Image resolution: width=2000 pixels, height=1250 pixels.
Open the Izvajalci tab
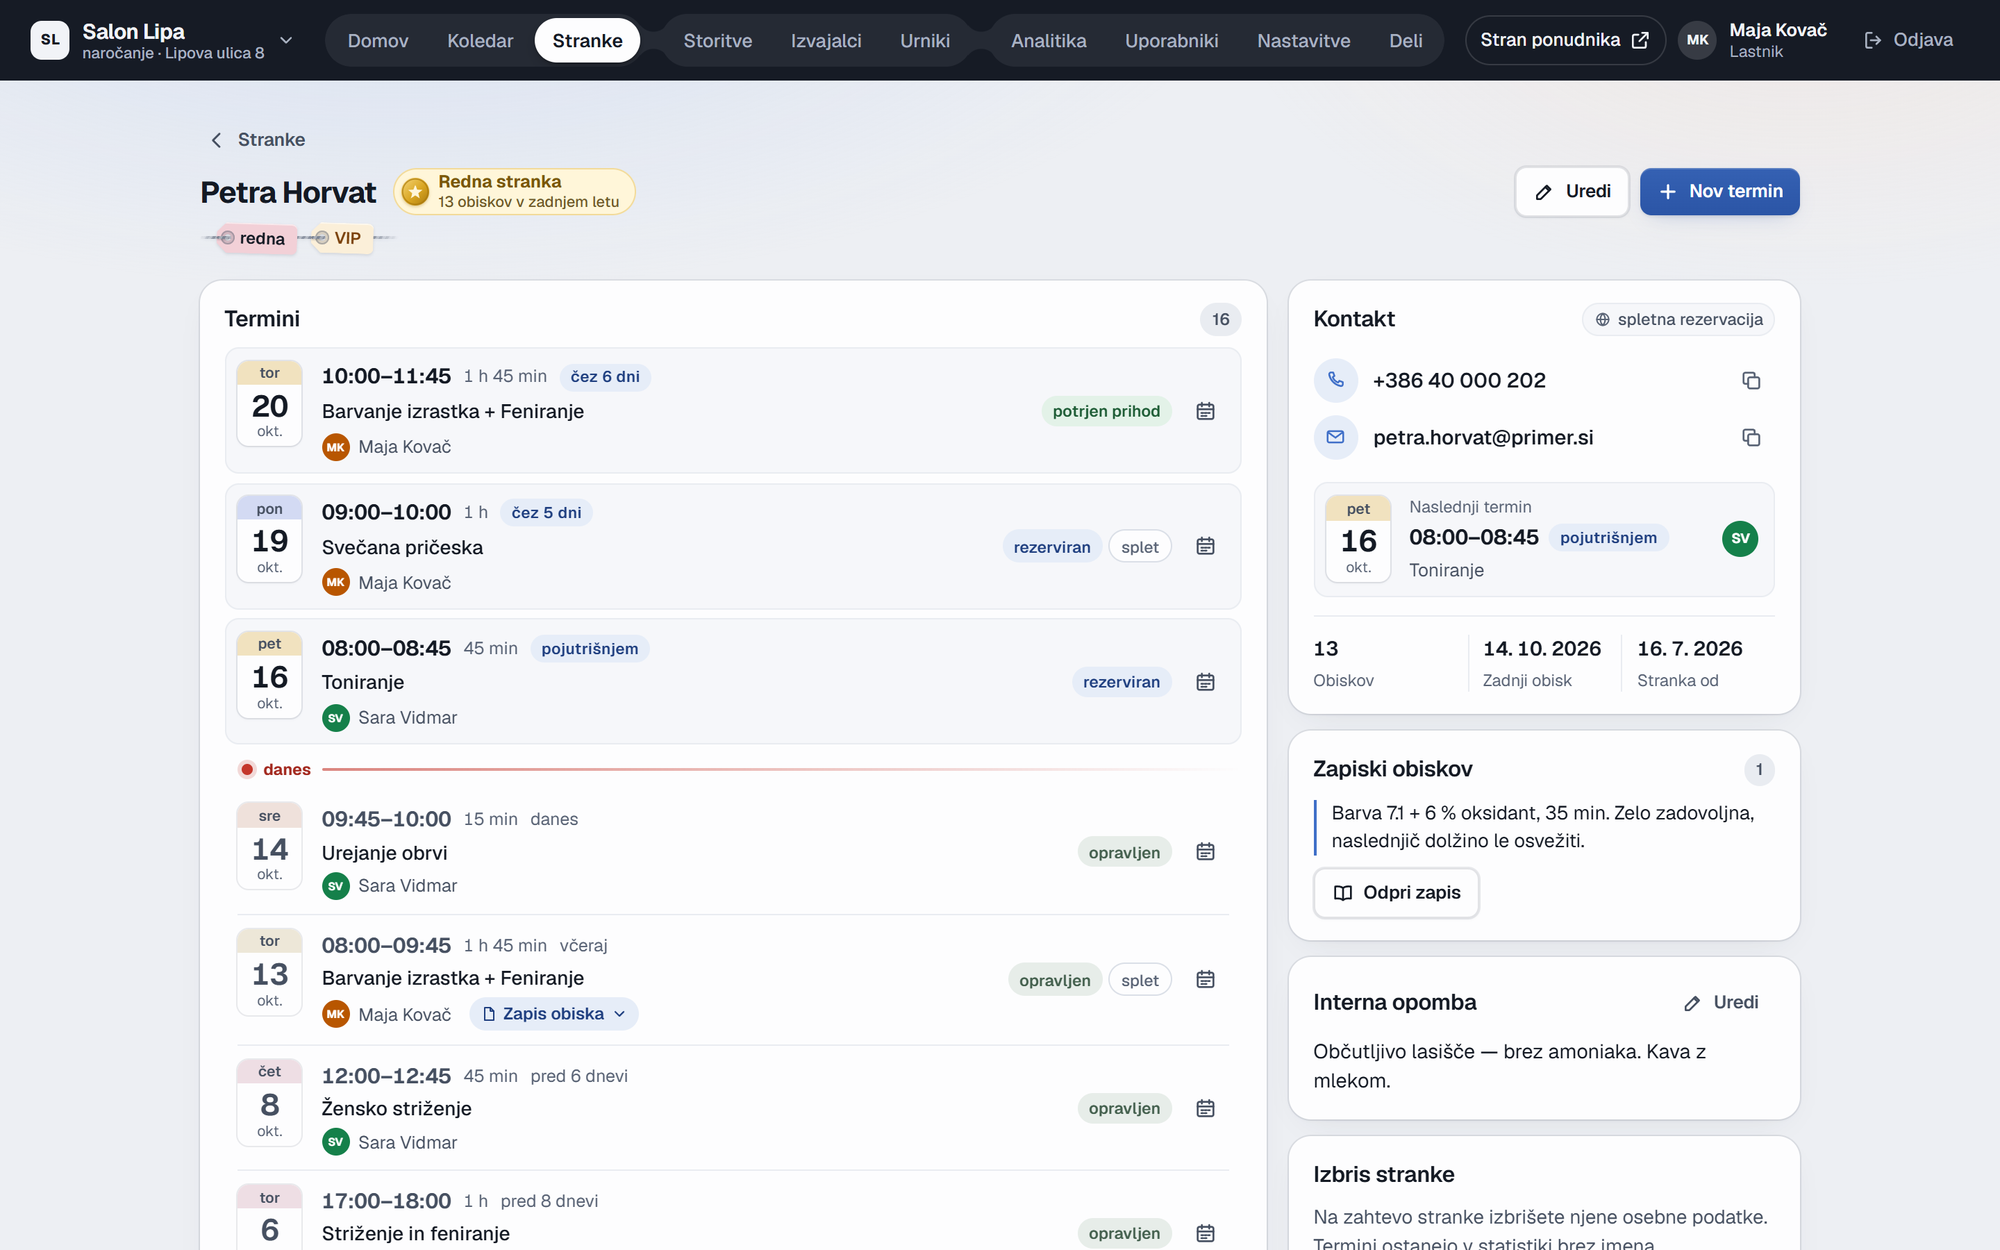(x=826, y=41)
